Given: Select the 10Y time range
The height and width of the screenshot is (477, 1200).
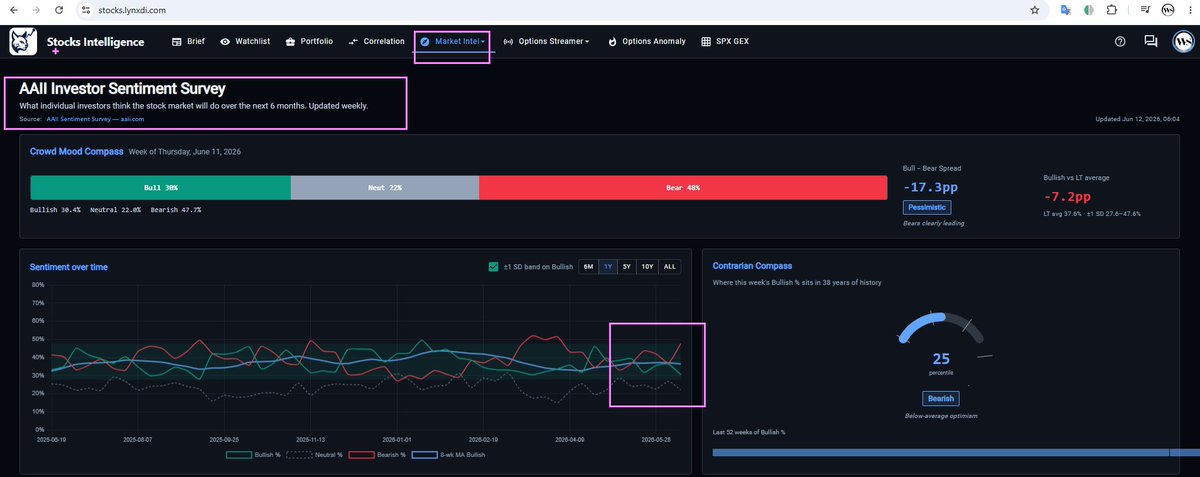Looking at the screenshot, I should pyautogui.click(x=649, y=266).
